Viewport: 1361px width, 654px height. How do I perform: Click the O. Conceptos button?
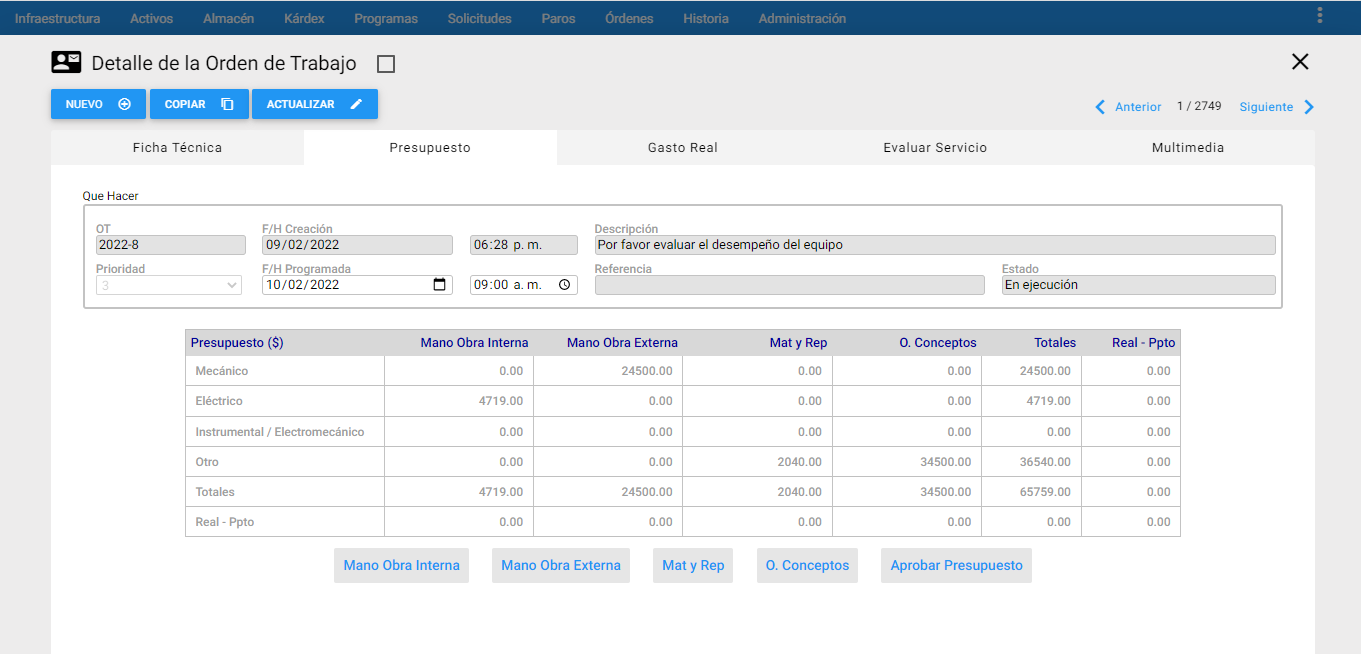[807, 565]
